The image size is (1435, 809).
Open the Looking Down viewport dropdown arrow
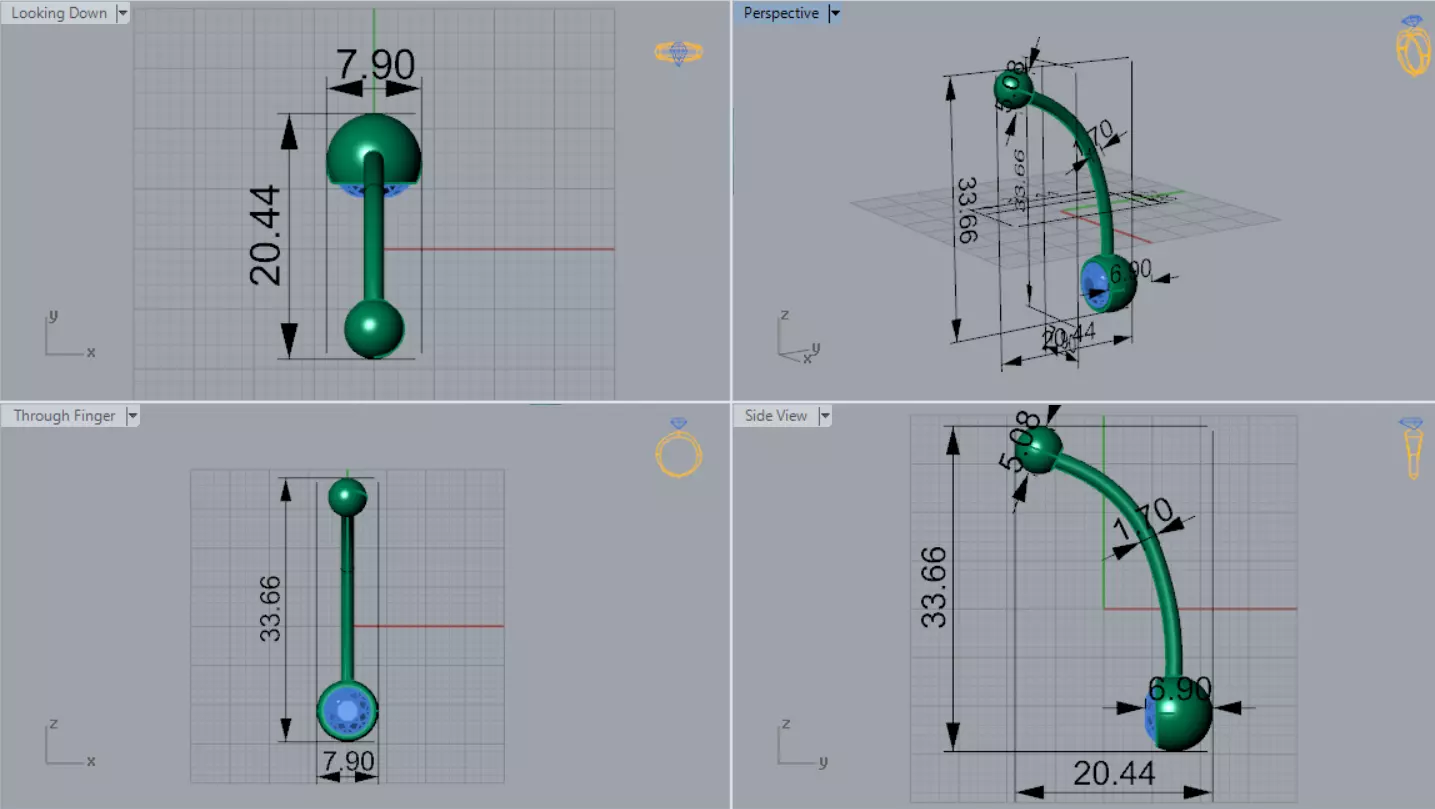pos(123,14)
